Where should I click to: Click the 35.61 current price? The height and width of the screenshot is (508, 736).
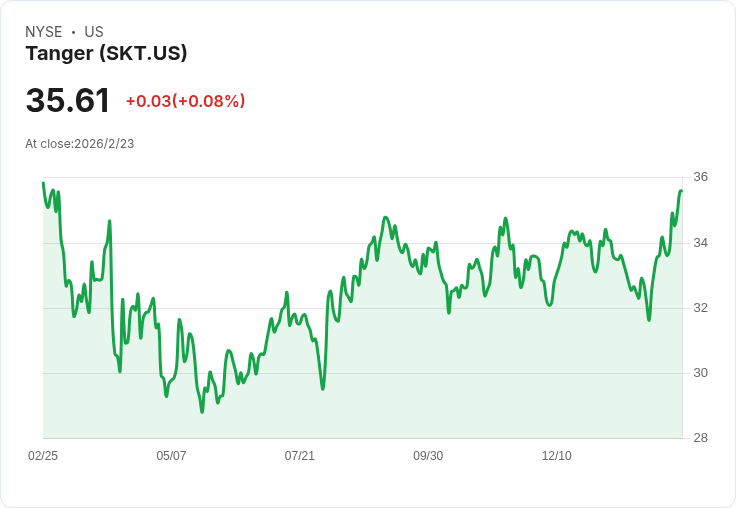coord(68,100)
